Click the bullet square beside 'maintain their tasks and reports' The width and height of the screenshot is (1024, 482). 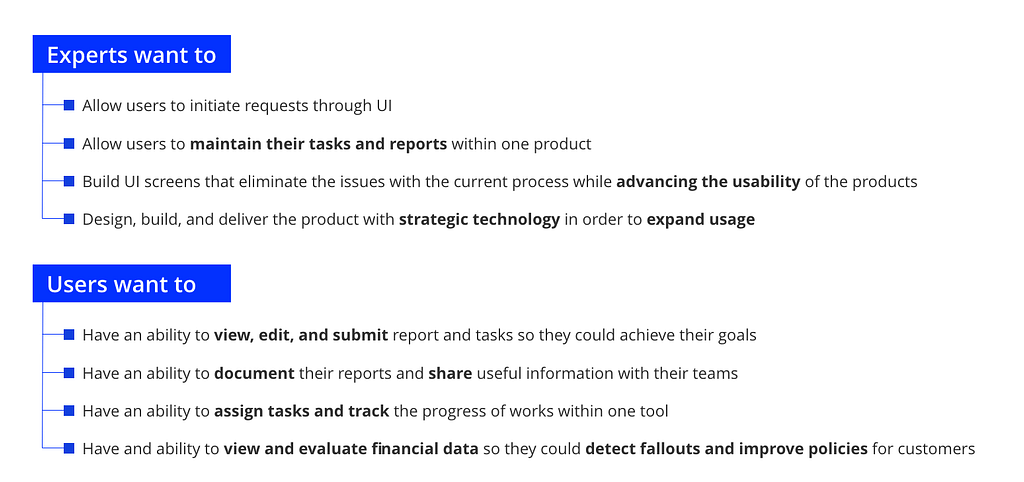coord(69,143)
